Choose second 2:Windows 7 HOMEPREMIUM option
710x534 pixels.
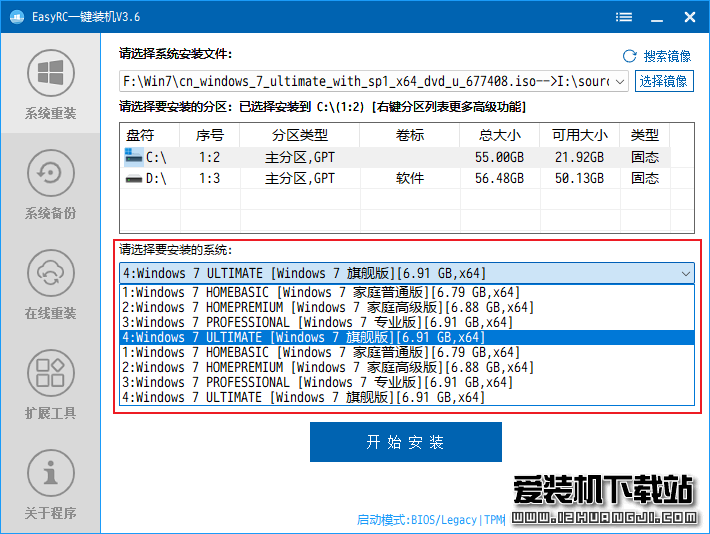[407, 367]
